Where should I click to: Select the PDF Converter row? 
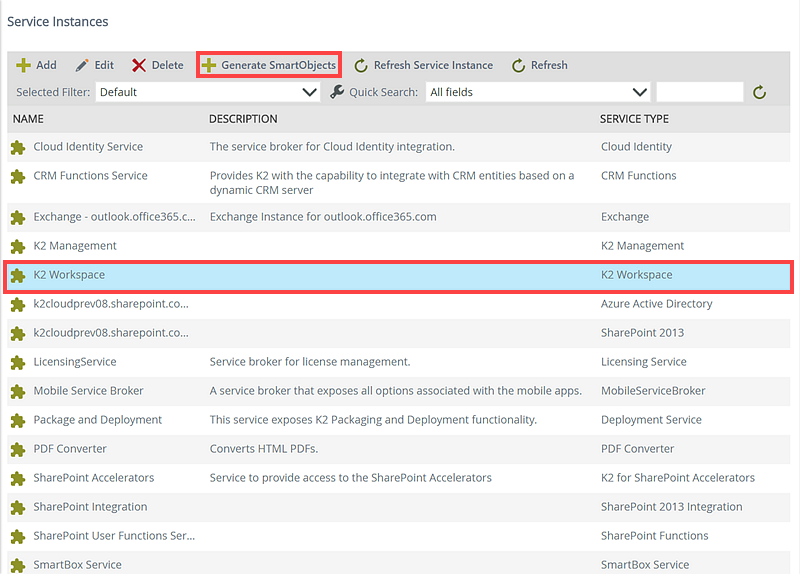(x=70, y=449)
